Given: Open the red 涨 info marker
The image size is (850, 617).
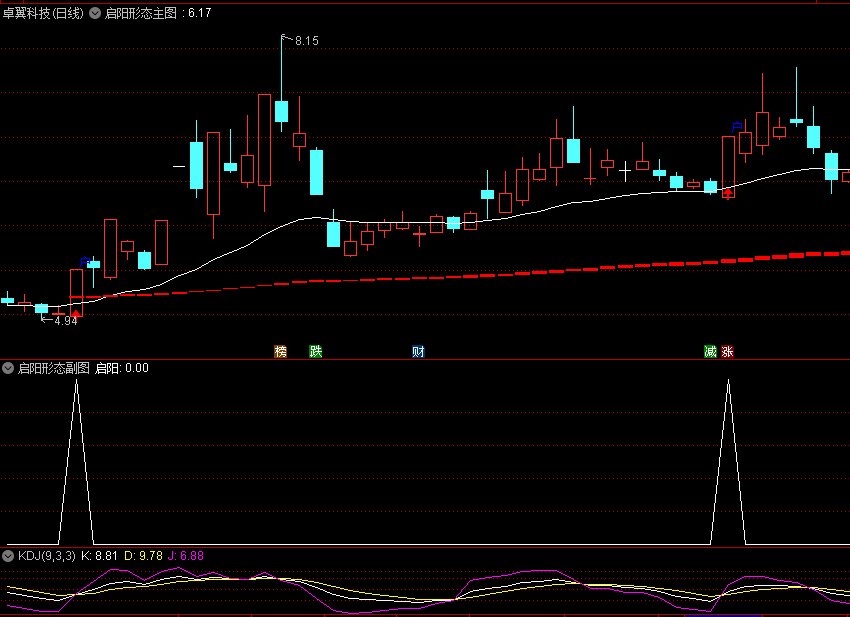Looking at the screenshot, I should pos(727,351).
